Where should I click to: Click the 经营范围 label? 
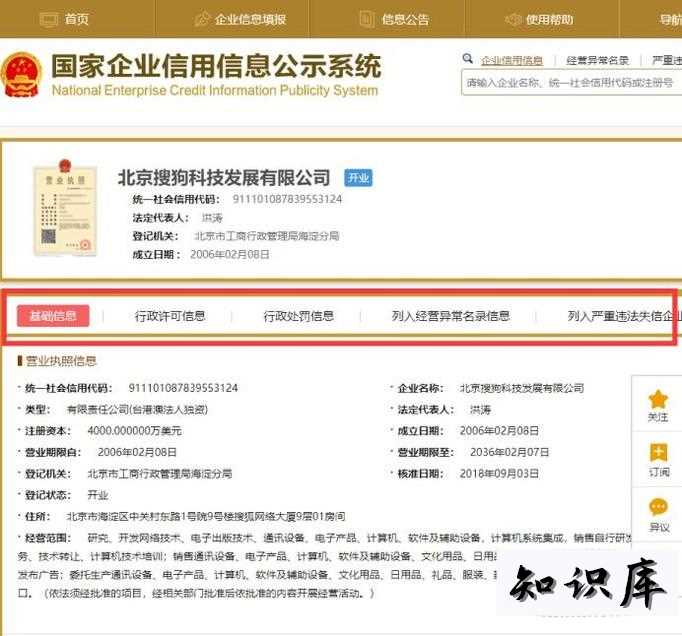tap(48, 538)
